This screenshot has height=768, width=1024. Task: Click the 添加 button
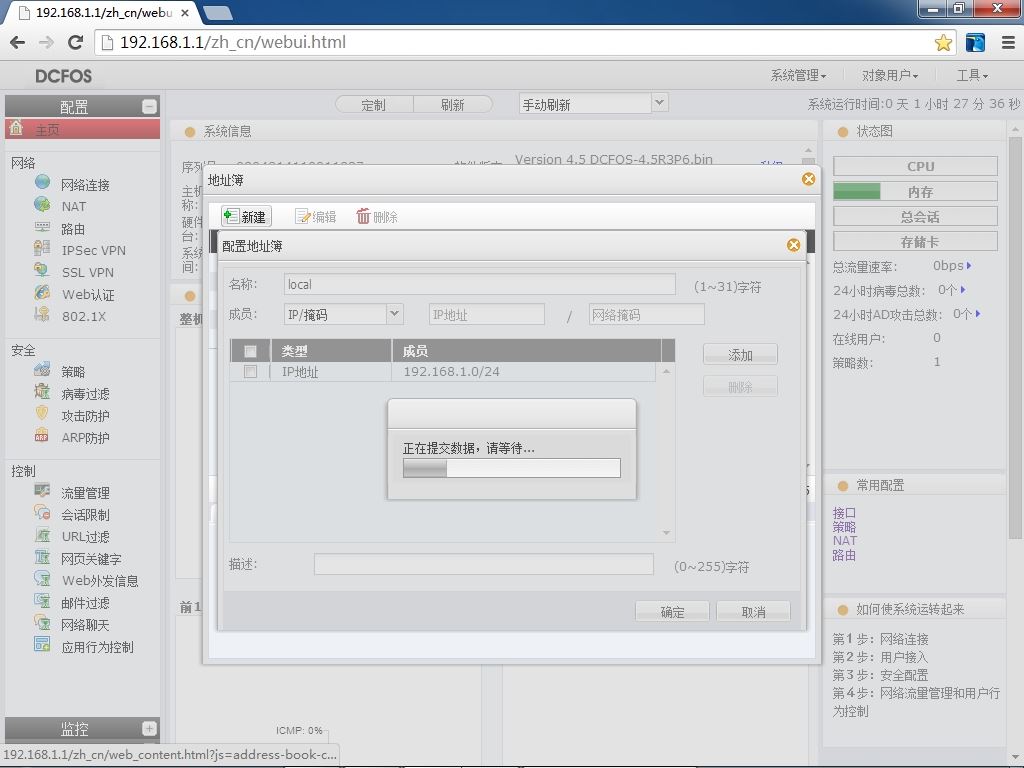coord(740,355)
